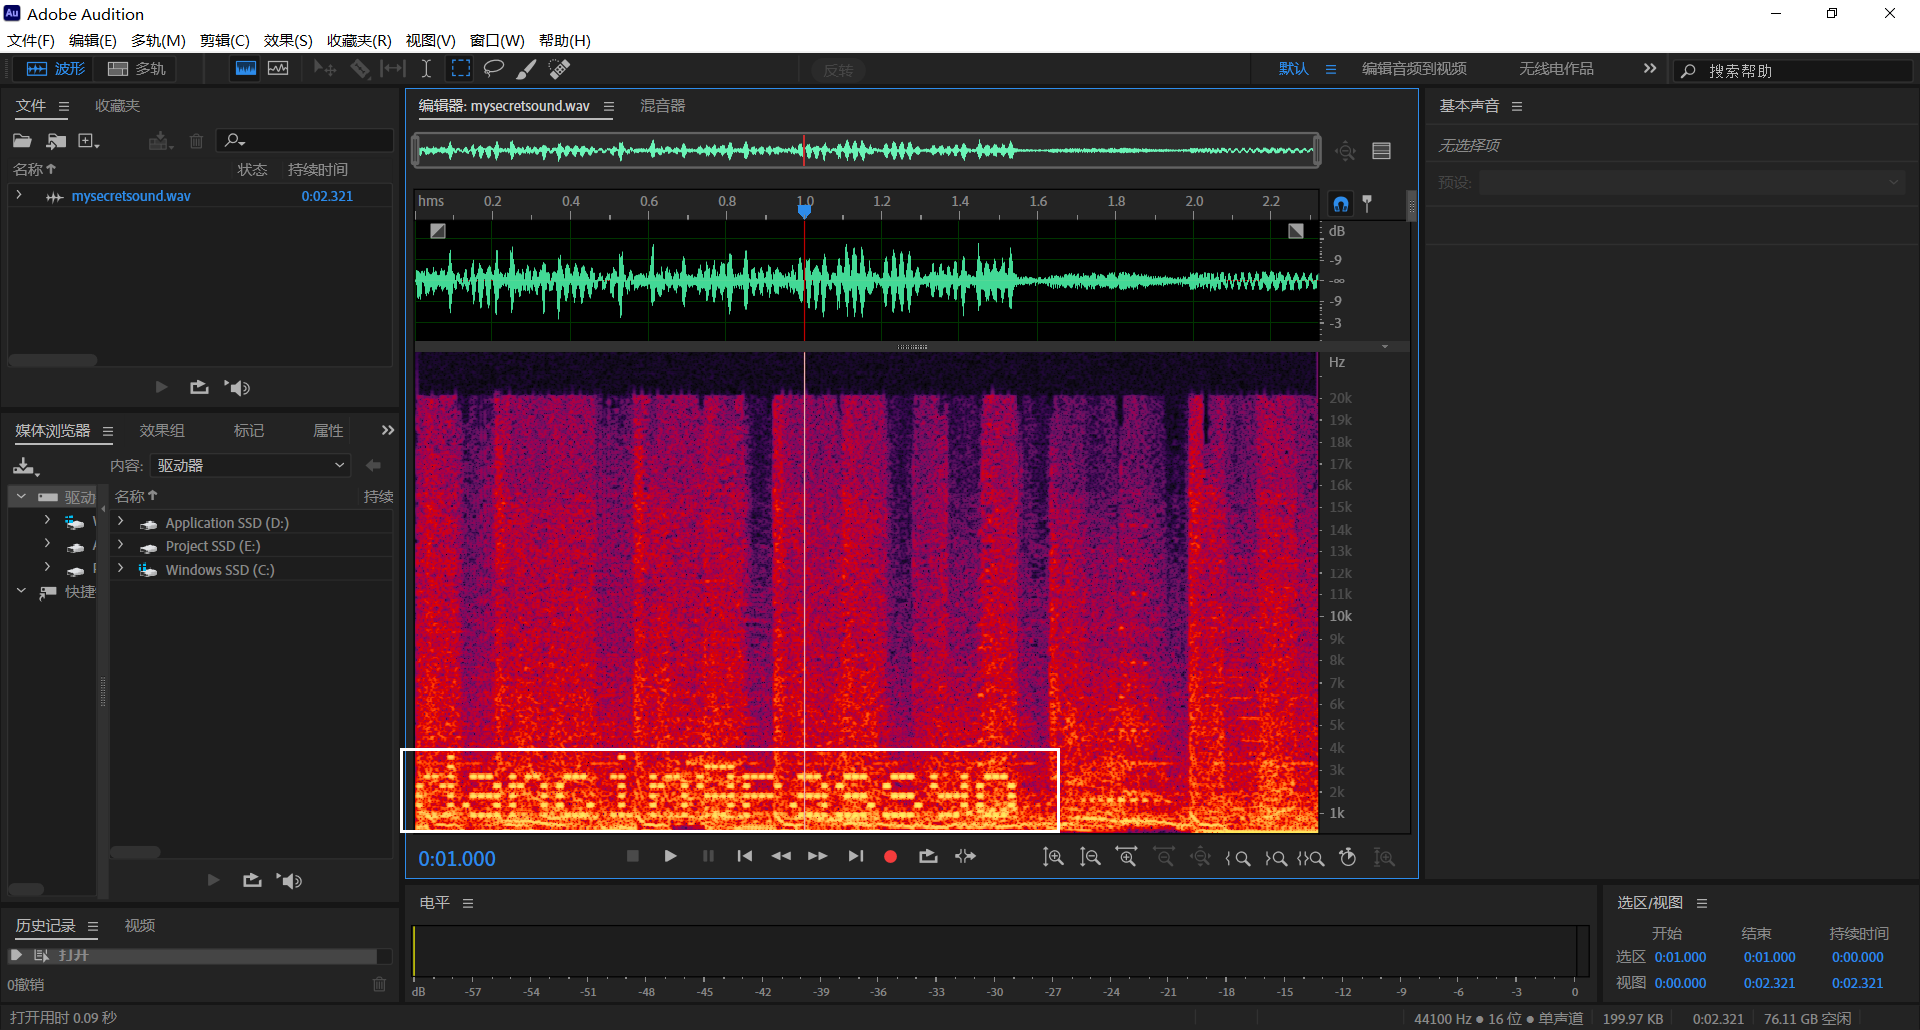Expand Project SSD (E:) drive
This screenshot has width=1920, height=1030.
click(x=120, y=545)
